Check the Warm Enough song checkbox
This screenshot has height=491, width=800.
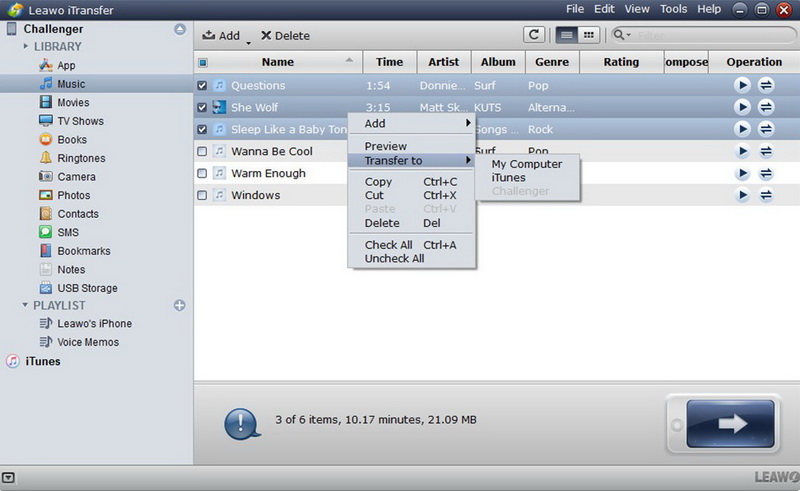tap(203, 174)
